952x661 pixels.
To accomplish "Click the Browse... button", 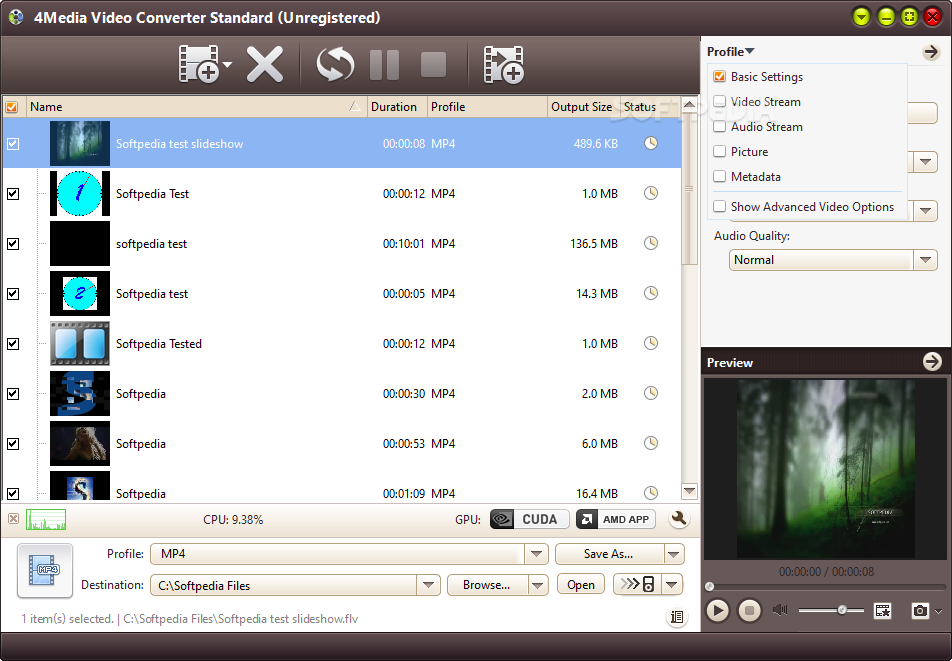I will tap(487, 585).
